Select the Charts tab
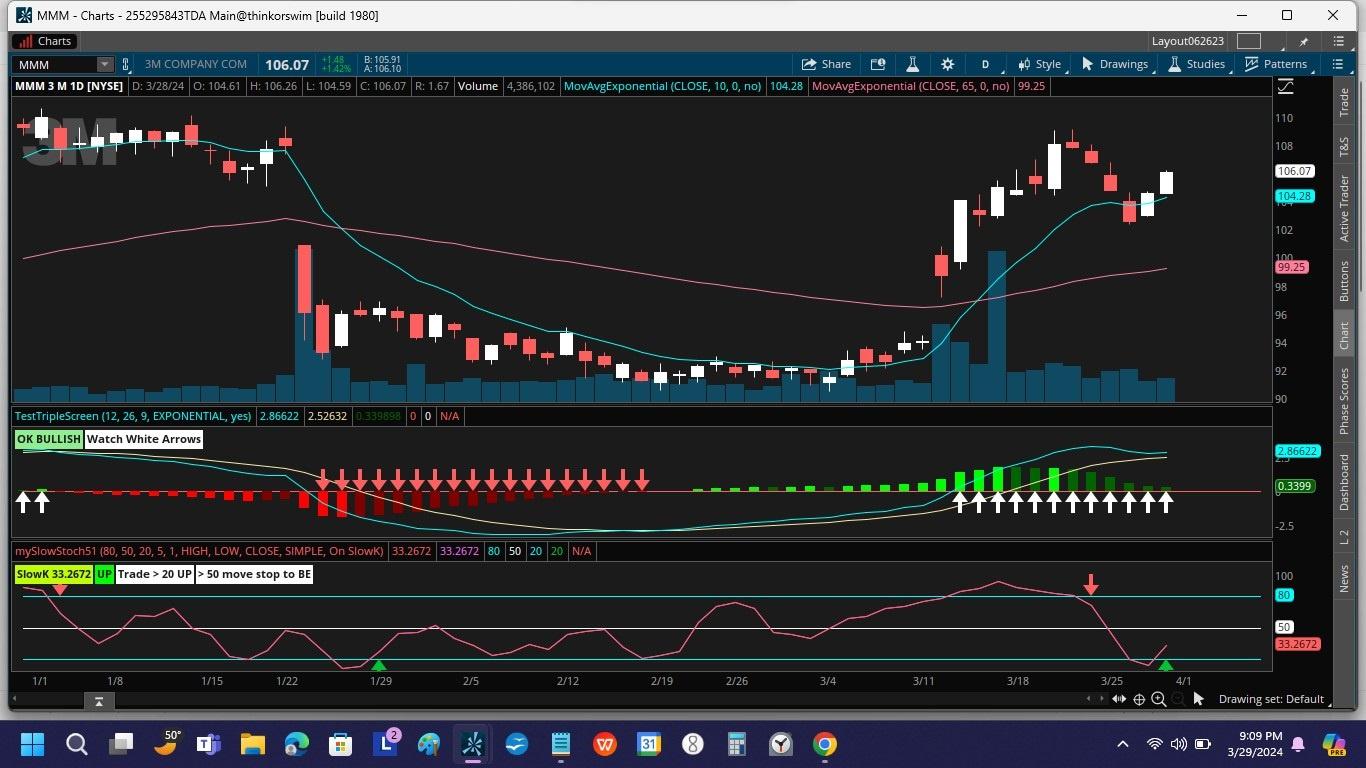The height and width of the screenshot is (768, 1366). (45, 41)
